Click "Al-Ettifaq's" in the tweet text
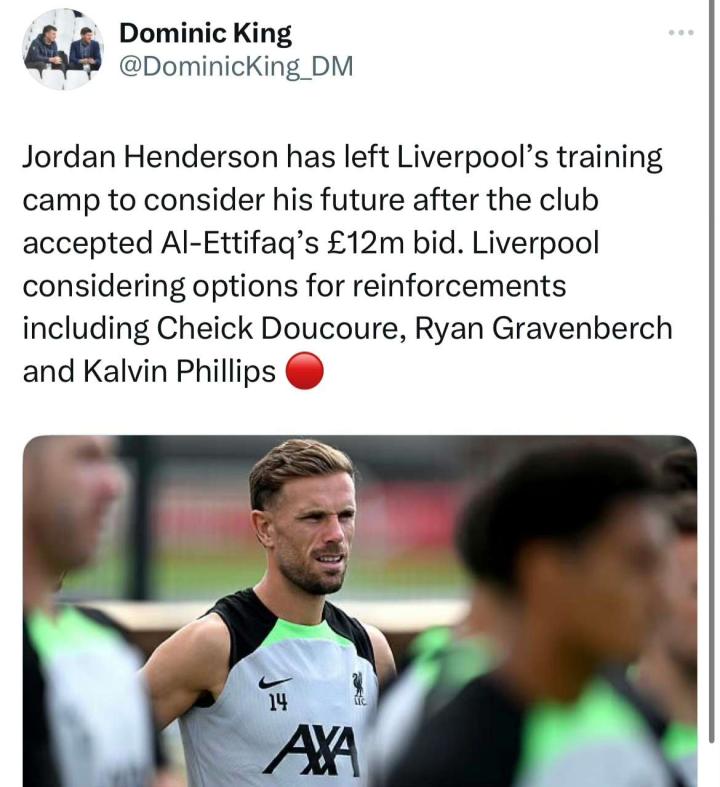Screen dimensions: 720x787 [x=240, y=243]
